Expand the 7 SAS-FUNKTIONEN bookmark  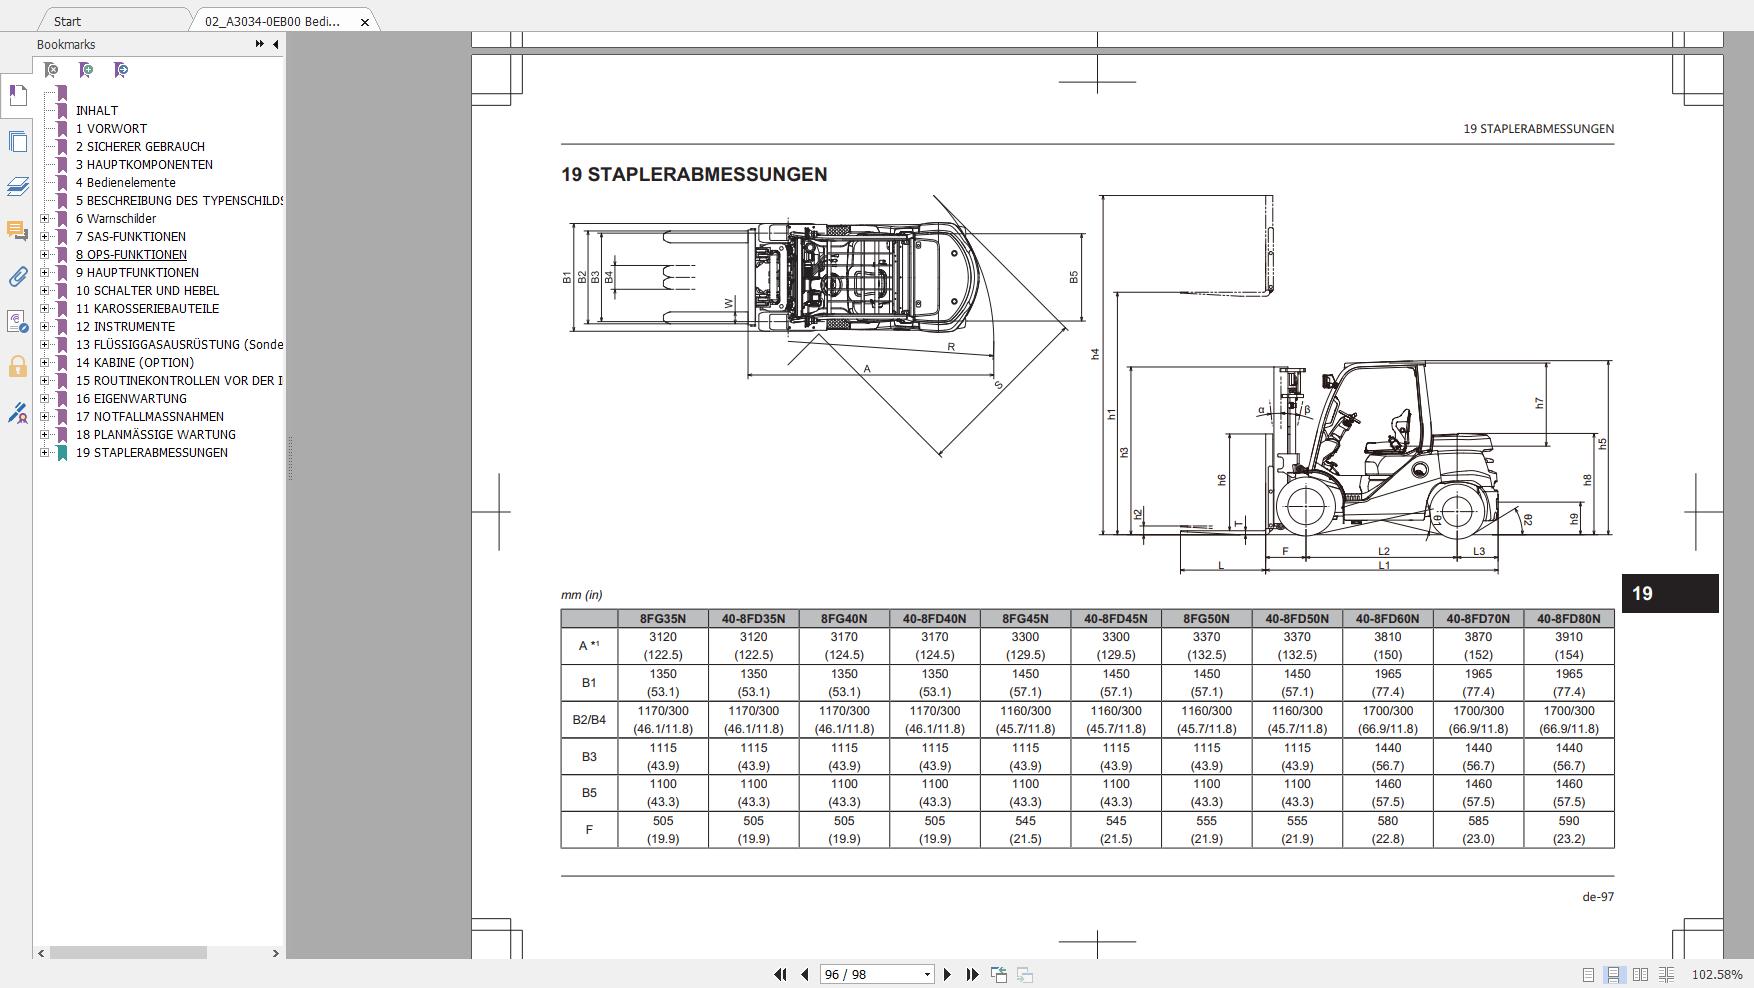44,236
